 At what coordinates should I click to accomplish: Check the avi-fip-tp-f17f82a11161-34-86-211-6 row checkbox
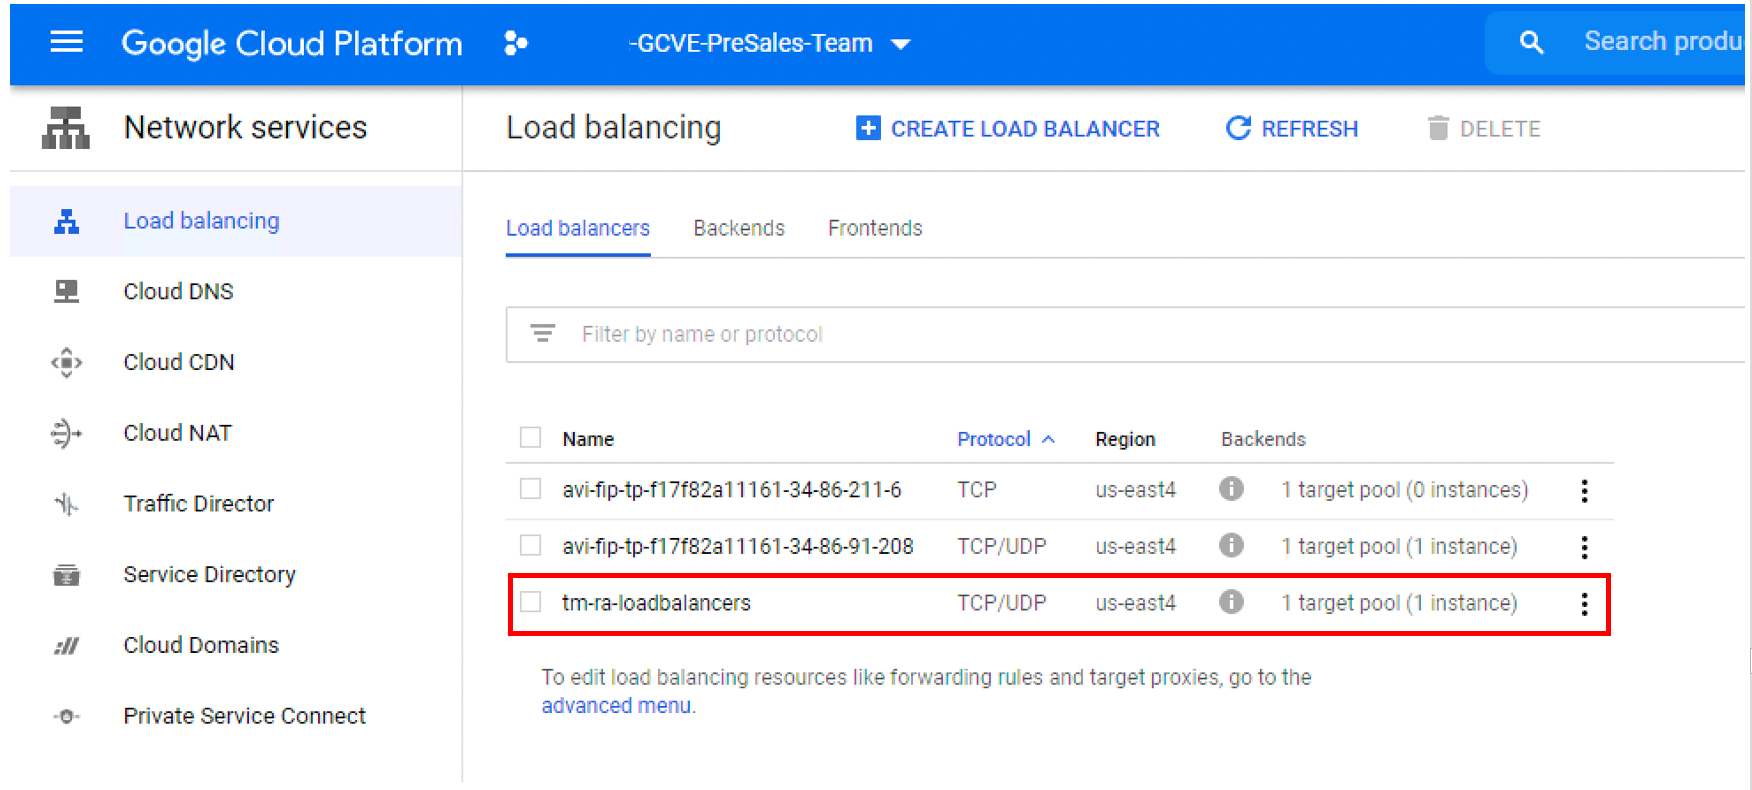pos(530,488)
